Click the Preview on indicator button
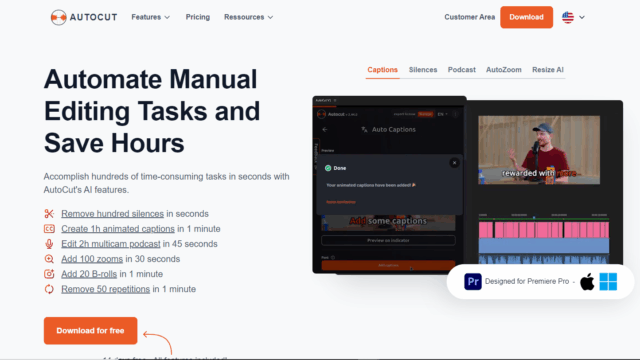 (x=388, y=240)
